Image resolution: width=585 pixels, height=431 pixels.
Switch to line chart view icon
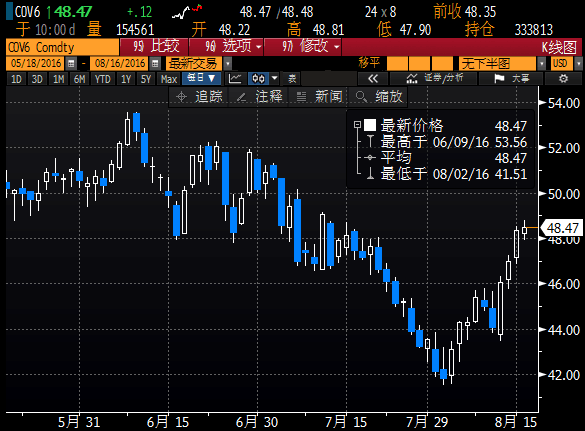235,79
